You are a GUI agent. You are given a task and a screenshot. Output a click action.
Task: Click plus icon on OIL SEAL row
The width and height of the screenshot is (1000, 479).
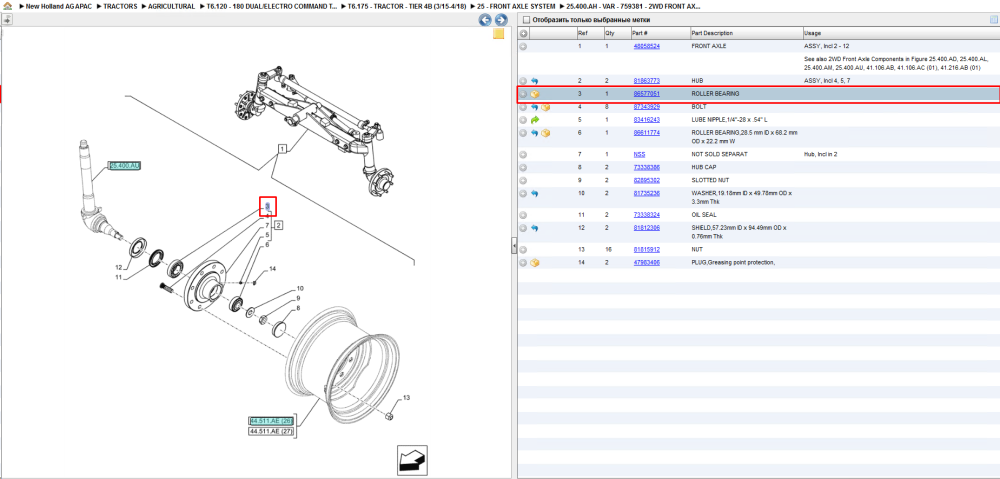point(523,215)
